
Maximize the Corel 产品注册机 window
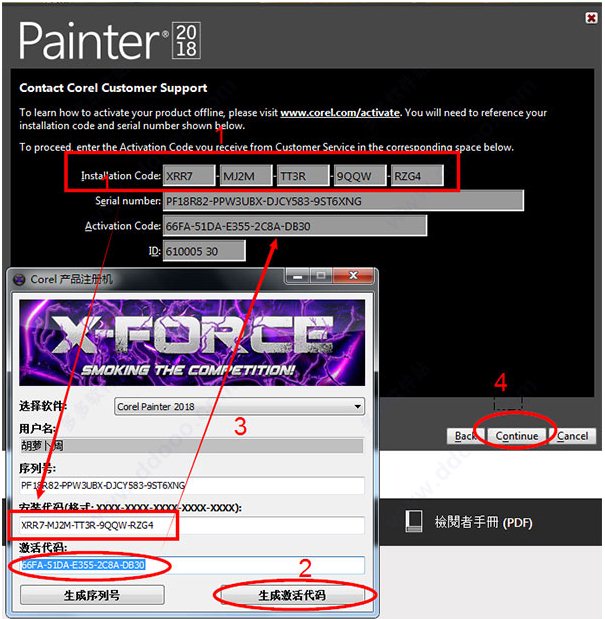(x=321, y=276)
